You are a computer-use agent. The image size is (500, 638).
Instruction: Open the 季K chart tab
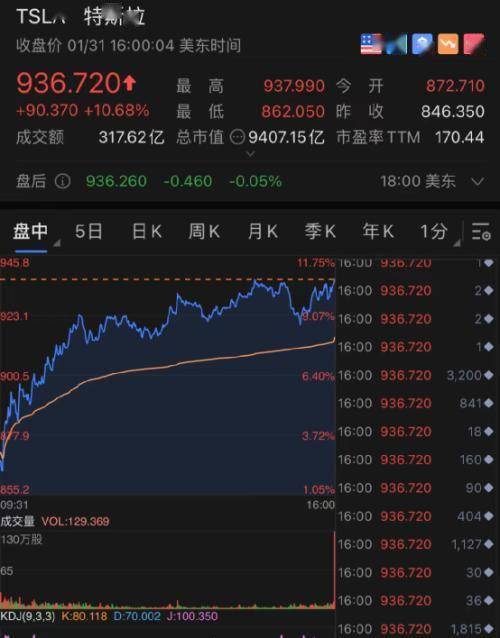[320, 232]
